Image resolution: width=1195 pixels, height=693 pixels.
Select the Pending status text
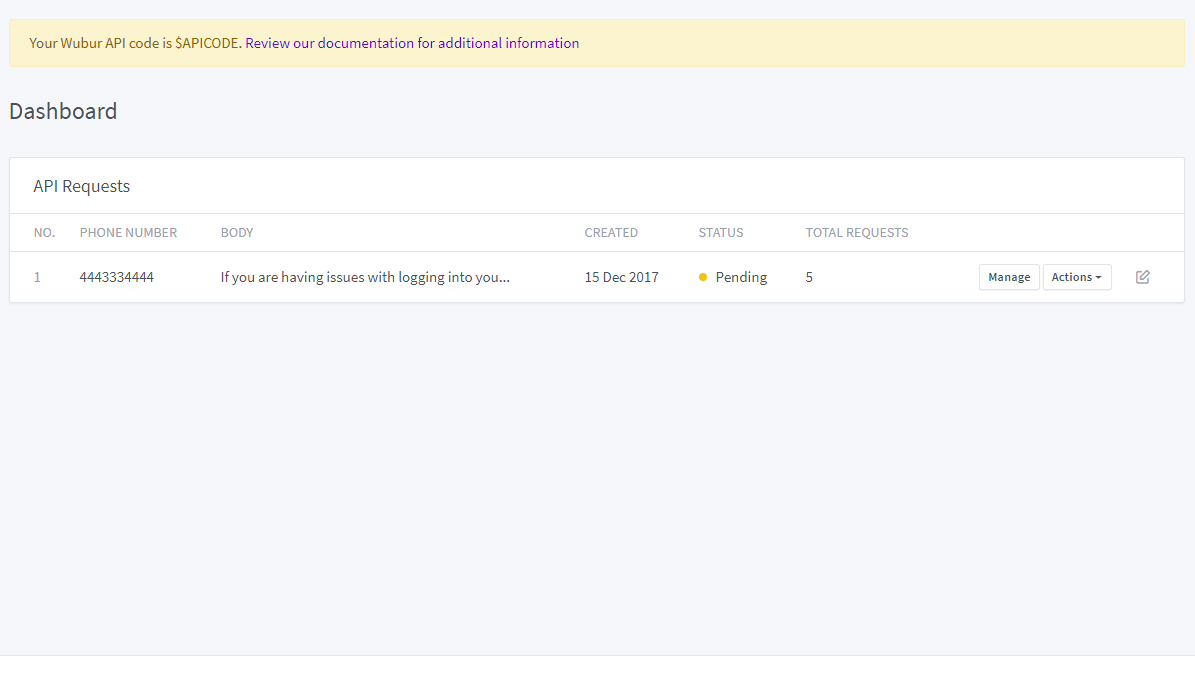(741, 278)
